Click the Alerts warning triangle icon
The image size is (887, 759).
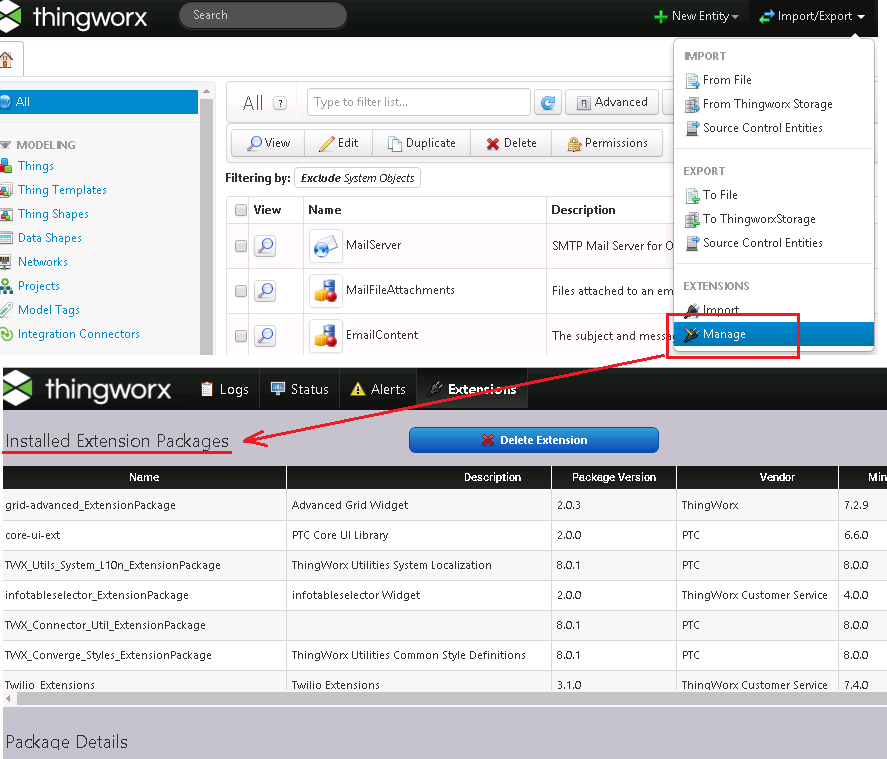point(358,389)
